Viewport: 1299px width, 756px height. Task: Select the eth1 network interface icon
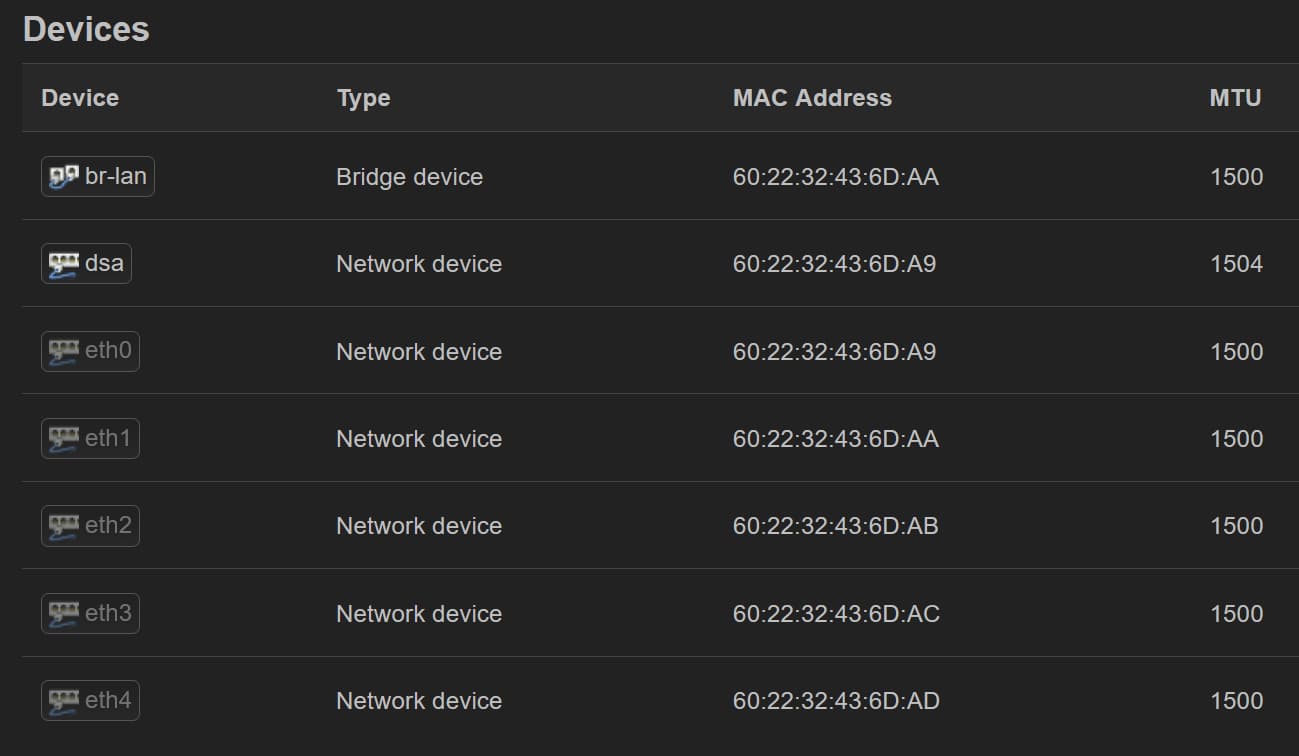pyautogui.click(x=62, y=438)
